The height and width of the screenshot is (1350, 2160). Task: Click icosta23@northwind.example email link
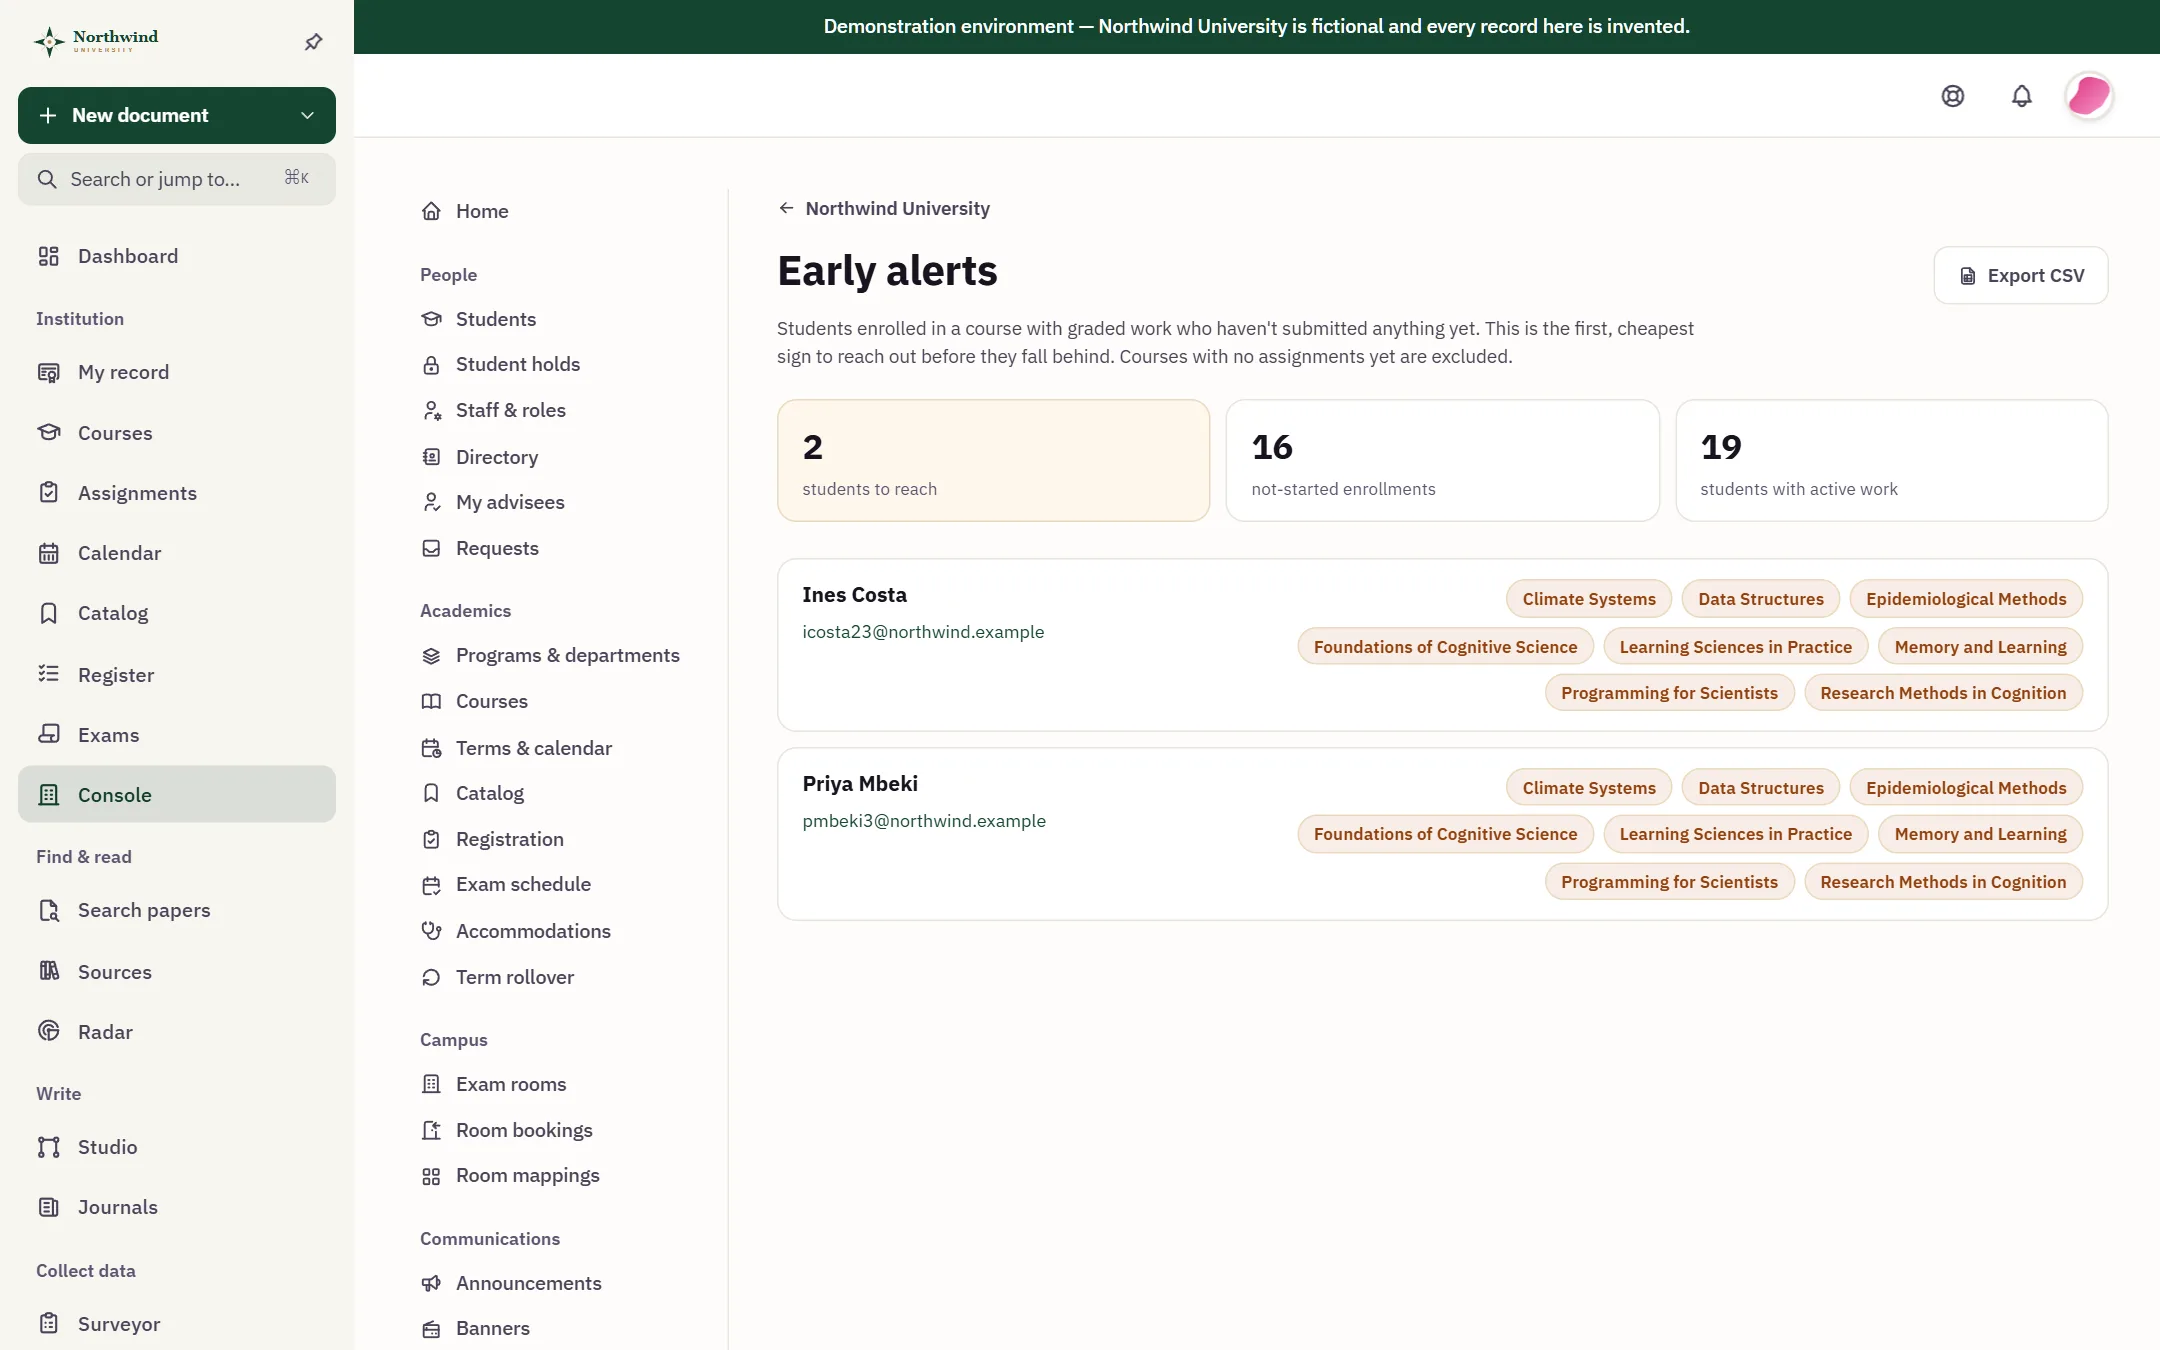[923, 632]
